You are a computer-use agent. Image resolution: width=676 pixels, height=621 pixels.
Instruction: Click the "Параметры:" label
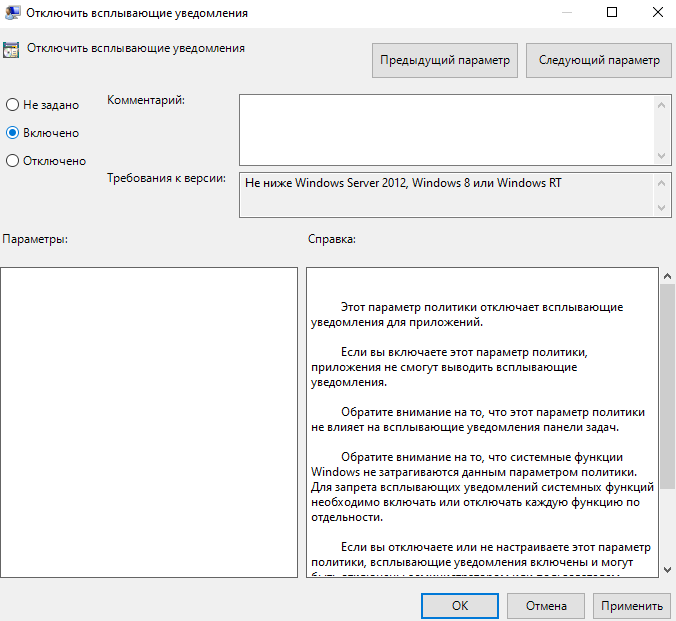click(x=35, y=239)
